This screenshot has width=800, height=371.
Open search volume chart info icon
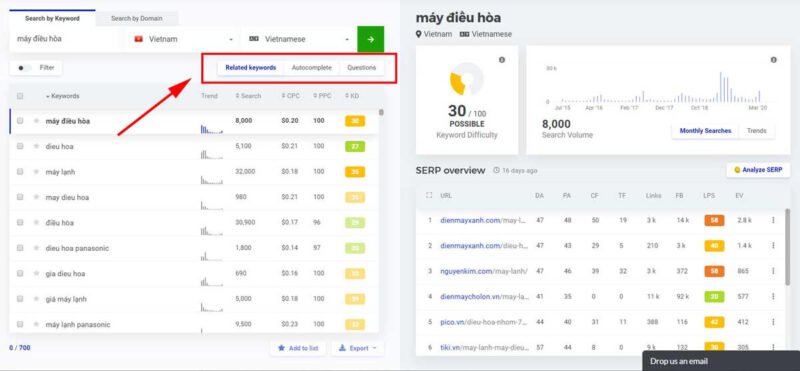[773, 60]
